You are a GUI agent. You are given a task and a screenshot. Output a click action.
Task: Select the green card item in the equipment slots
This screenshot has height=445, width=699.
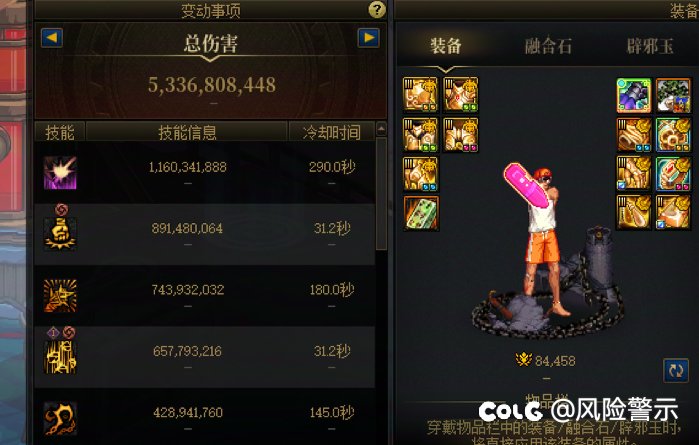tap(421, 213)
